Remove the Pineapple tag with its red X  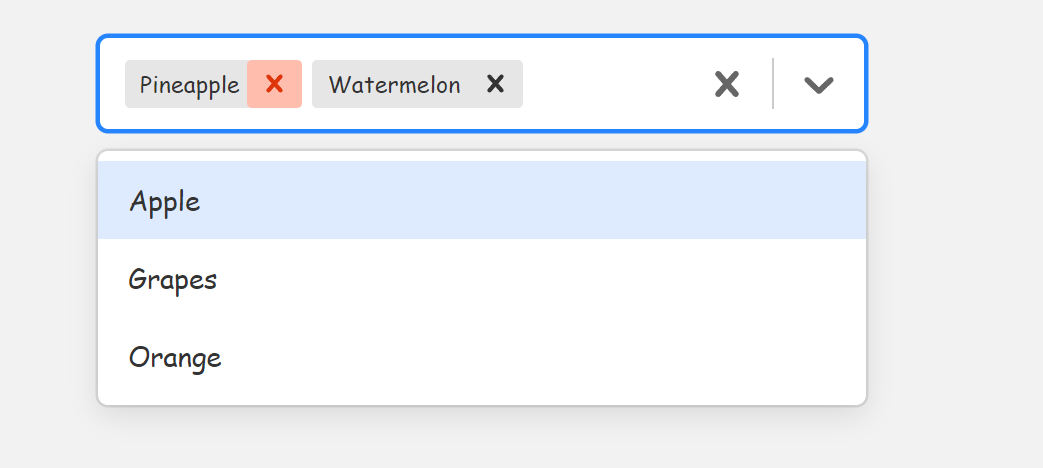point(274,84)
